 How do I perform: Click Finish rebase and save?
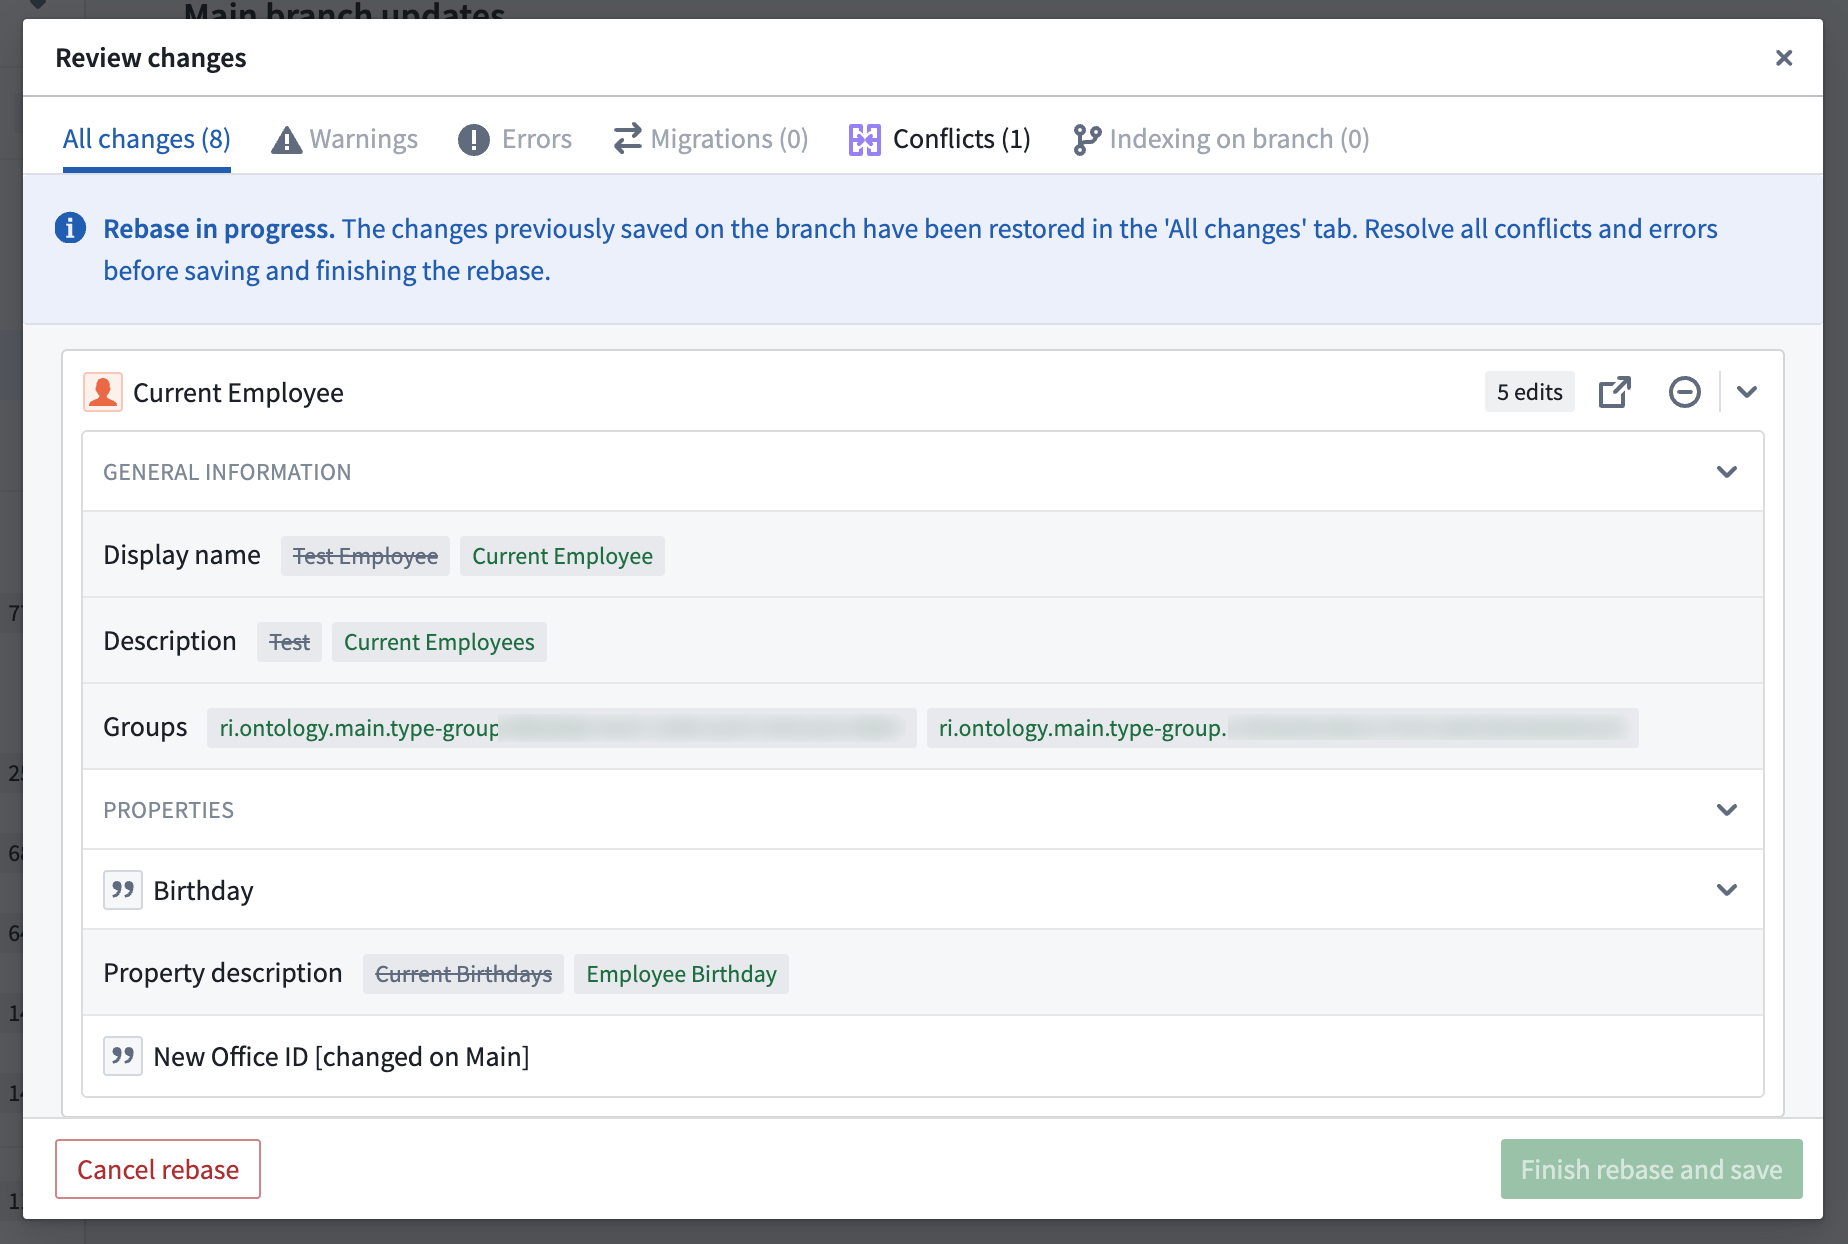(x=1651, y=1169)
